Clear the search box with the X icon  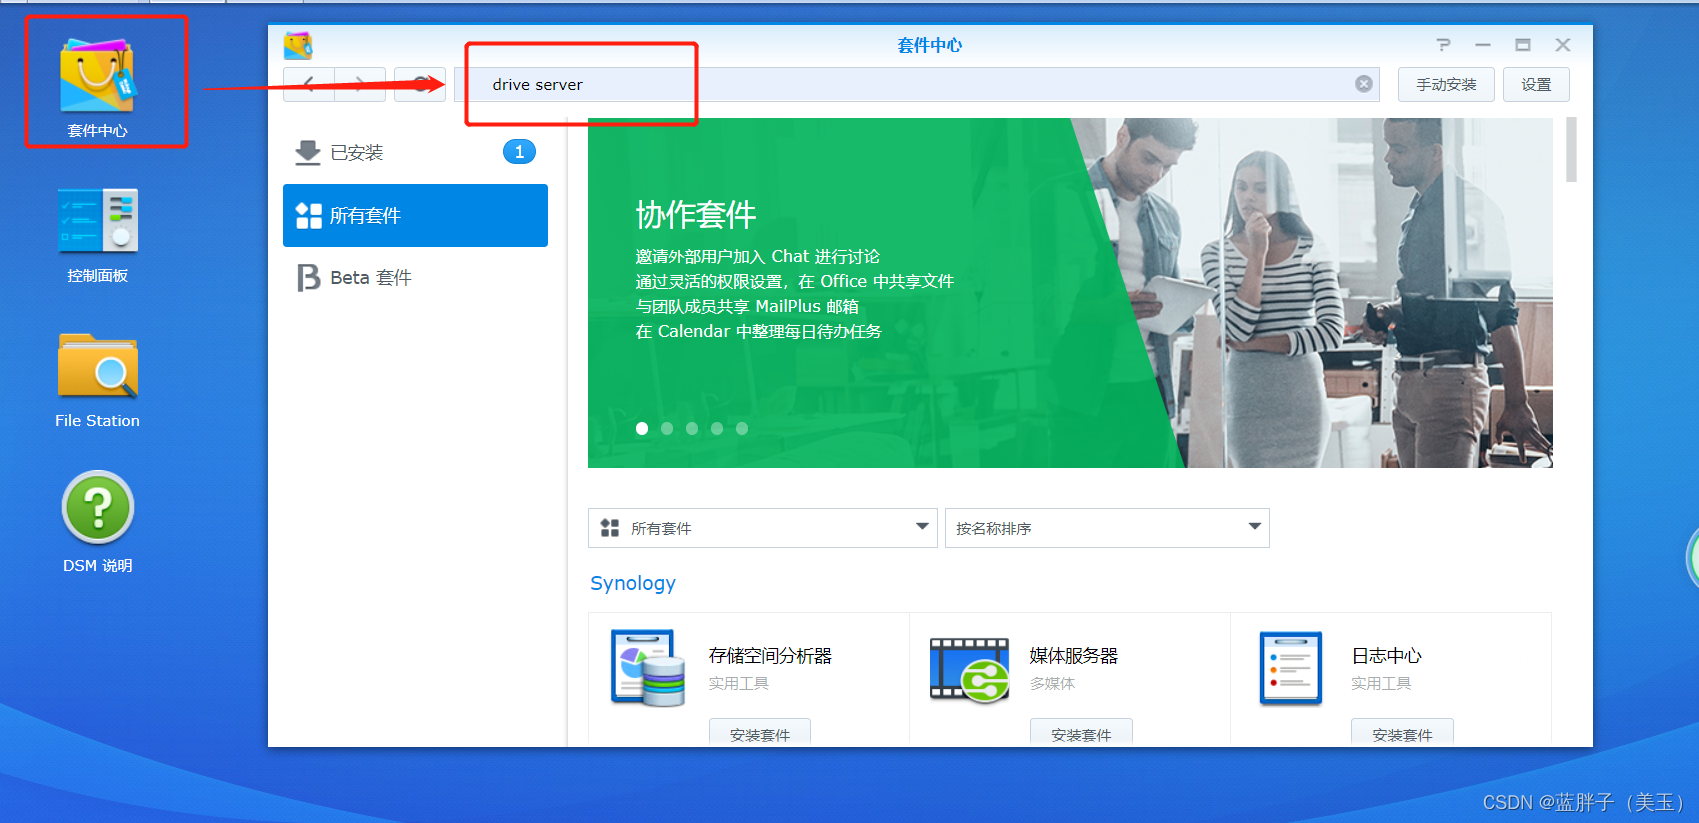(x=1363, y=84)
